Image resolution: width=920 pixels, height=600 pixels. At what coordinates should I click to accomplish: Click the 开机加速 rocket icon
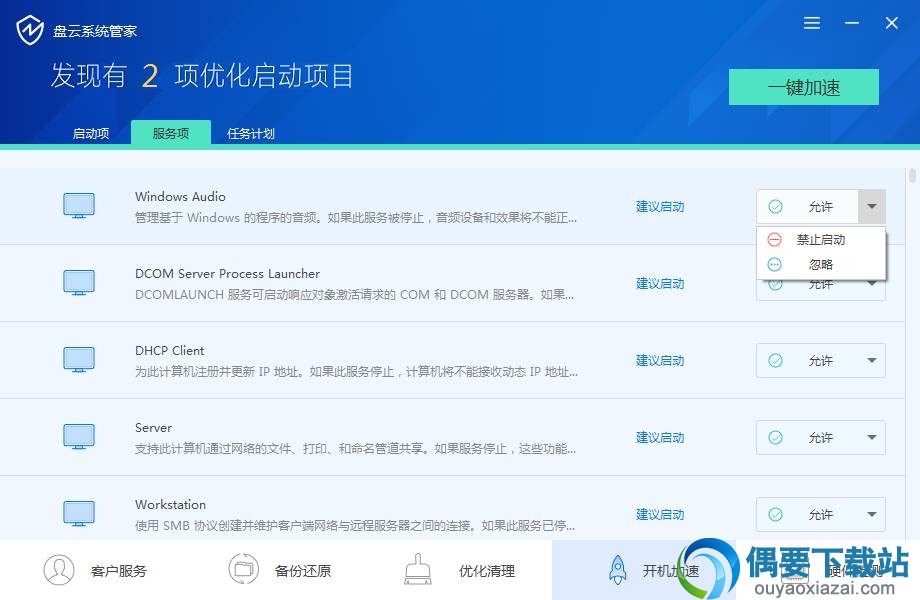(x=617, y=570)
